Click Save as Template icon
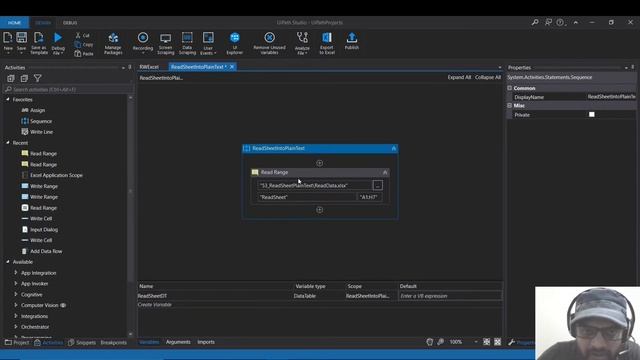Image resolution: width=640 pixels, height=360 pixels. click(x=39, y=38)
